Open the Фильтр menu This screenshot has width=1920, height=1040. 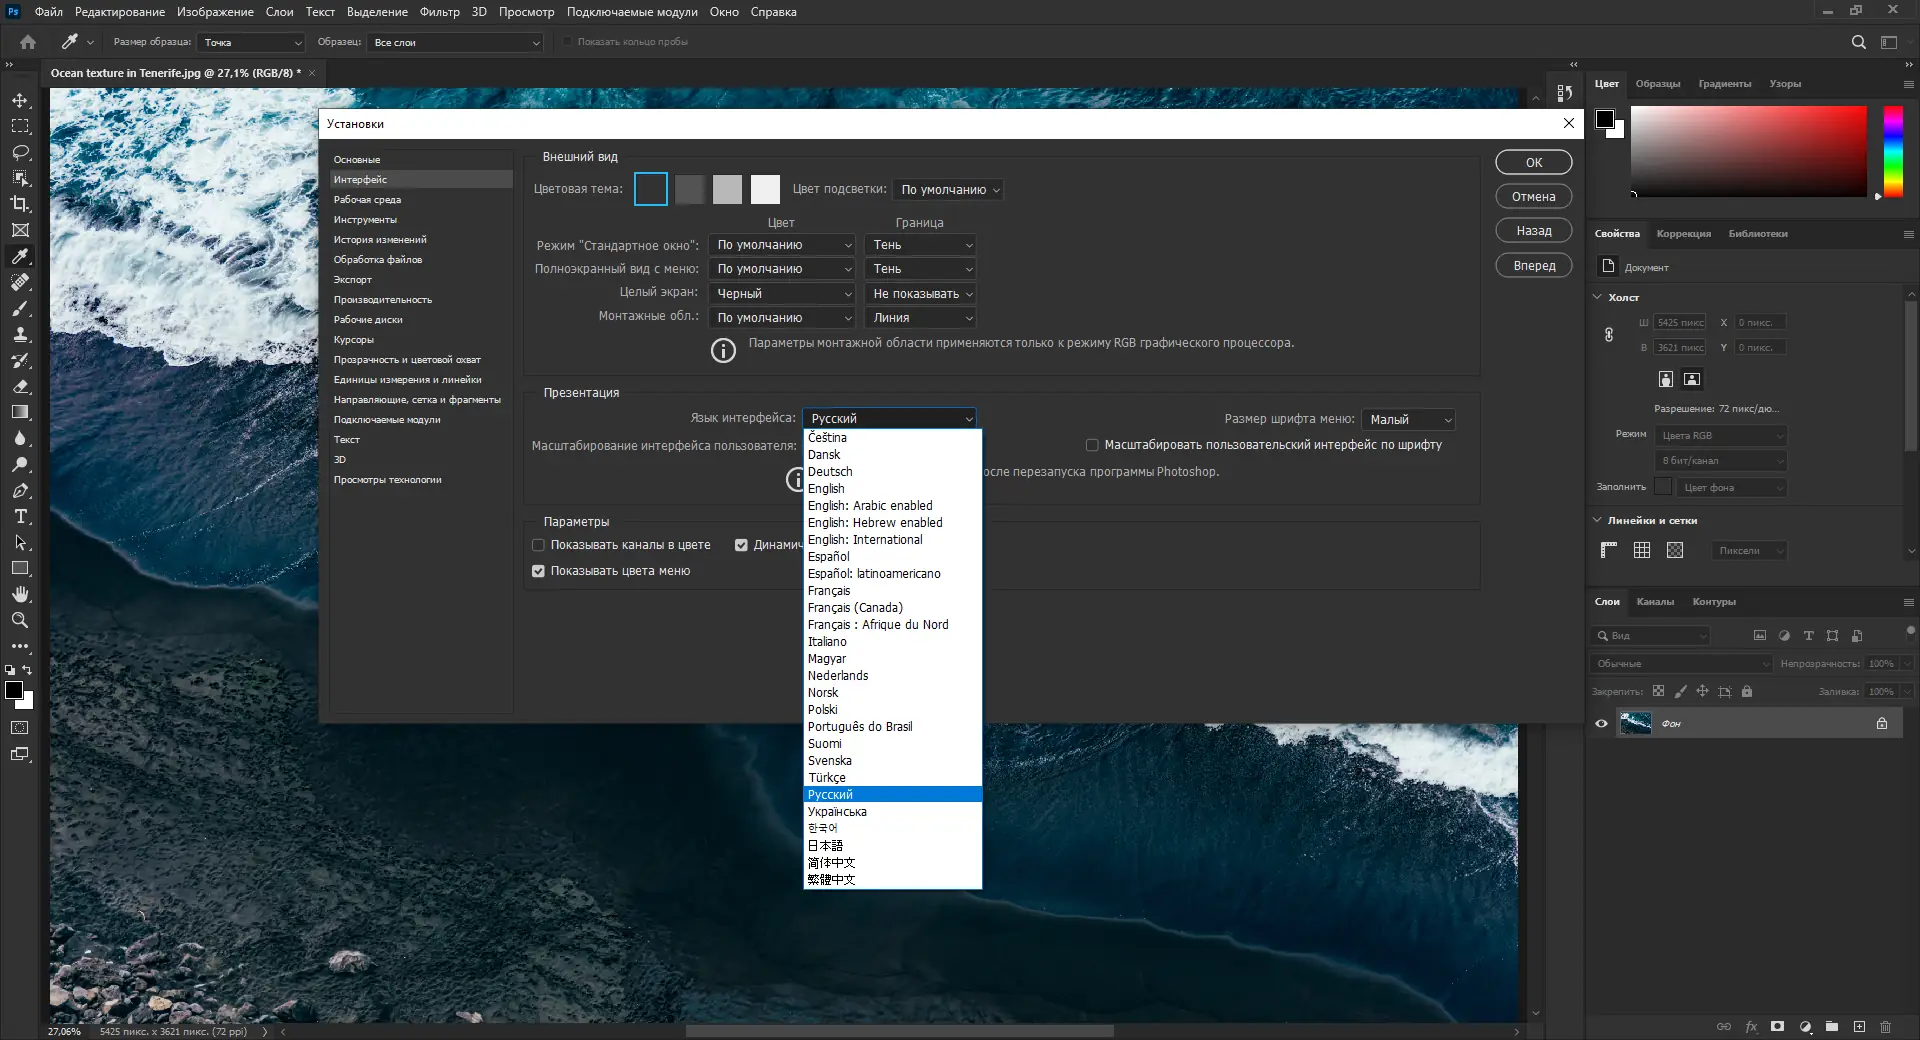[439, 12]
